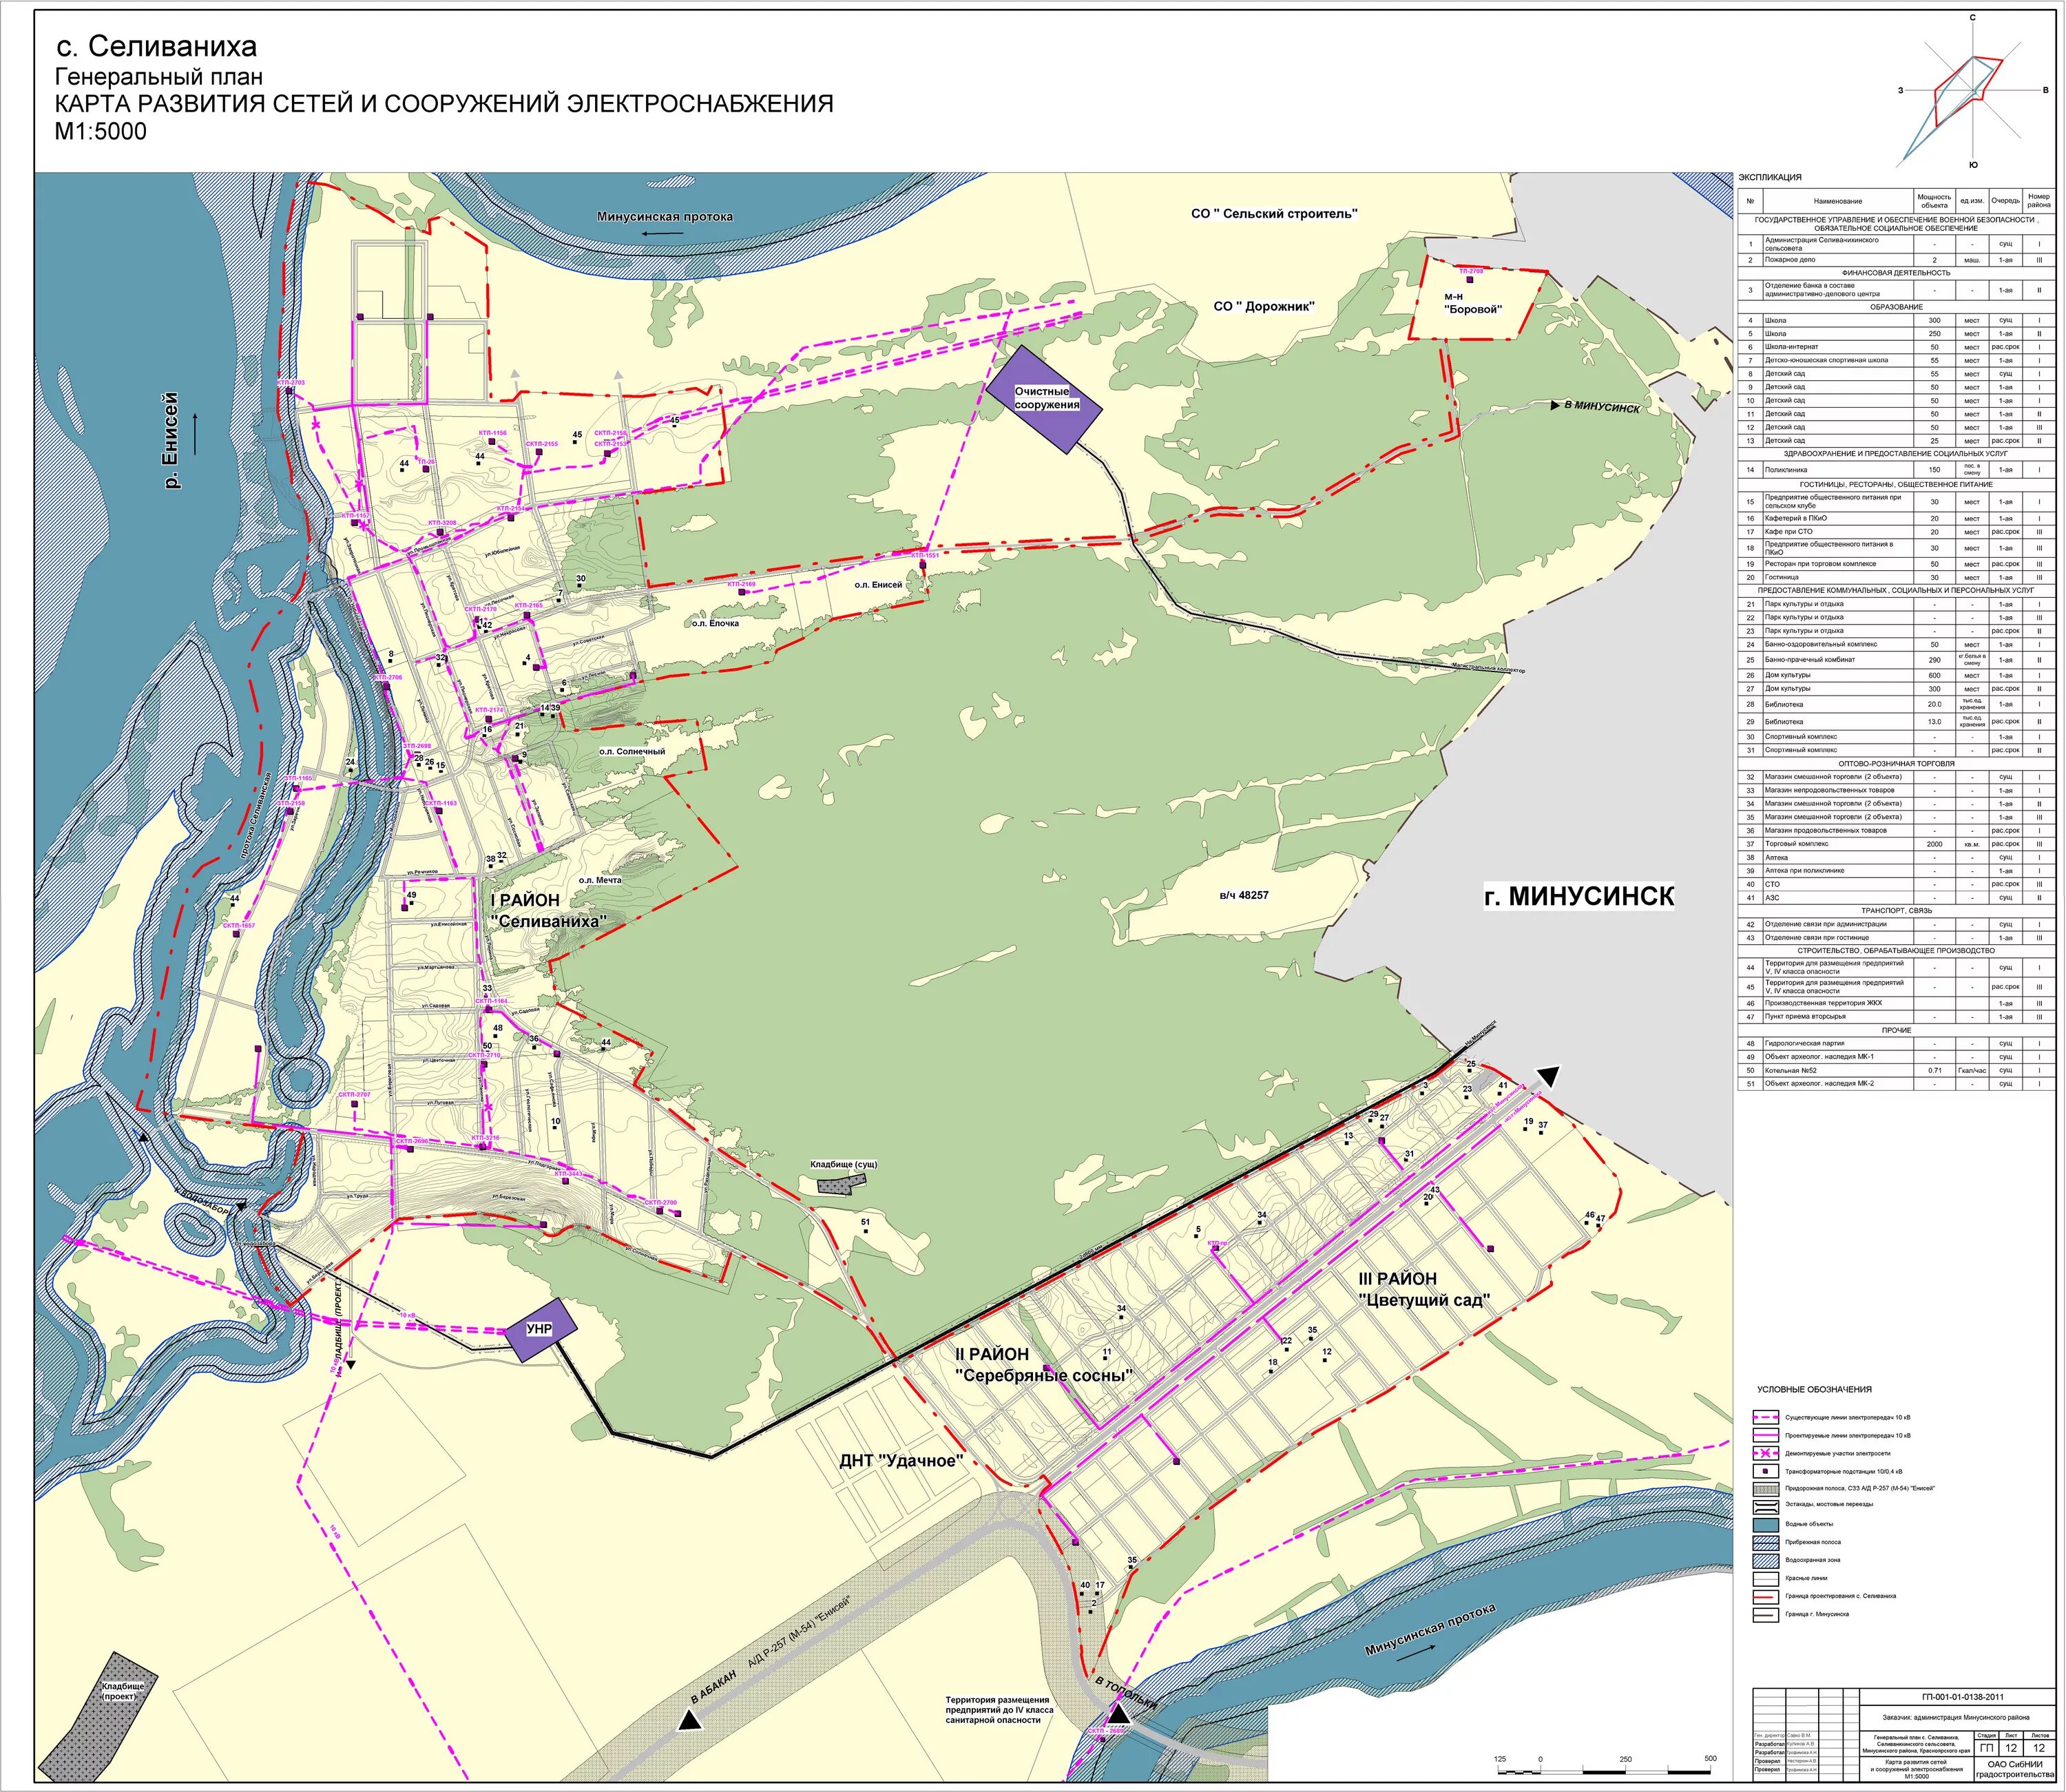Screen dimensions: 2066x1792
Task: Click the roadside strip Р-257 legend symbol
Action: (1767, 1488)
